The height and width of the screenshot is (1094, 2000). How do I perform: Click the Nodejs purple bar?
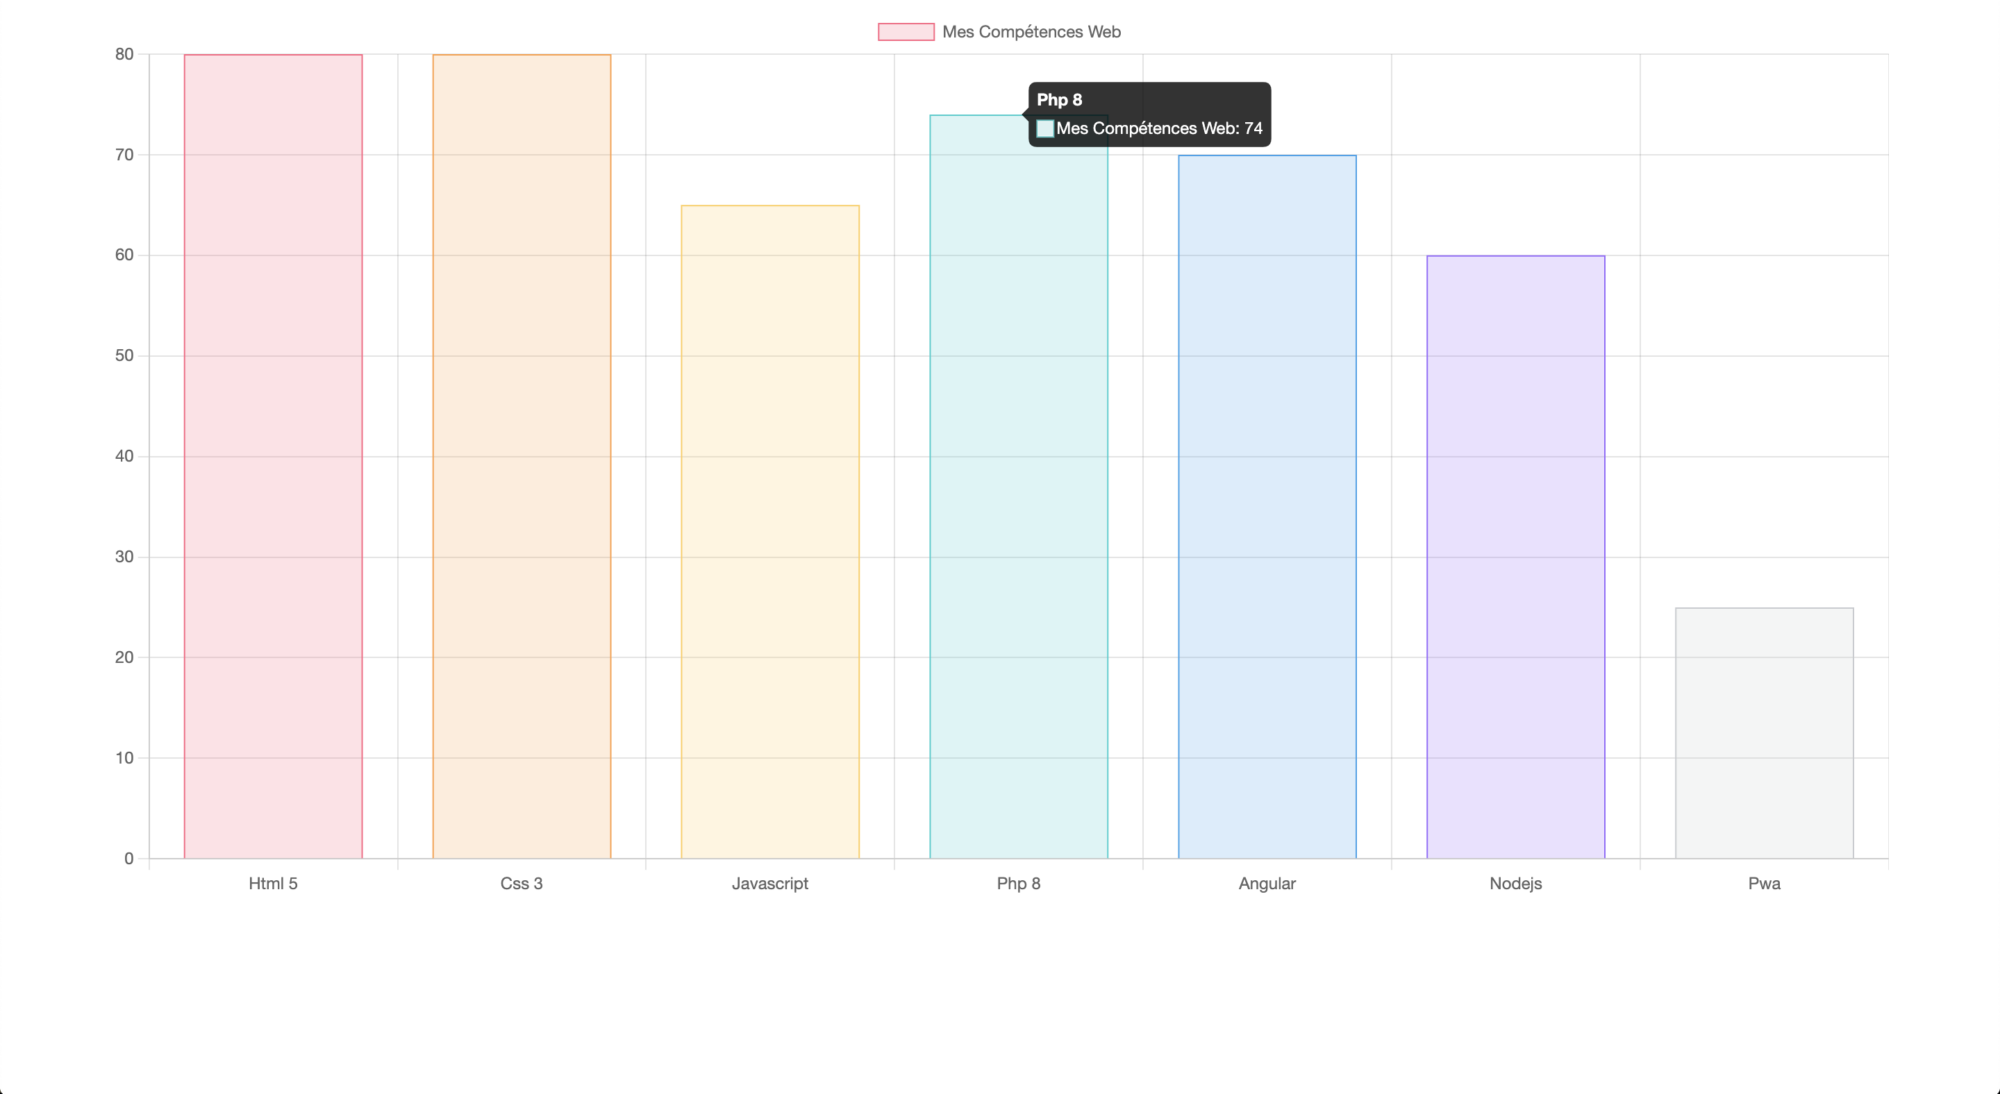(1516, 557)
